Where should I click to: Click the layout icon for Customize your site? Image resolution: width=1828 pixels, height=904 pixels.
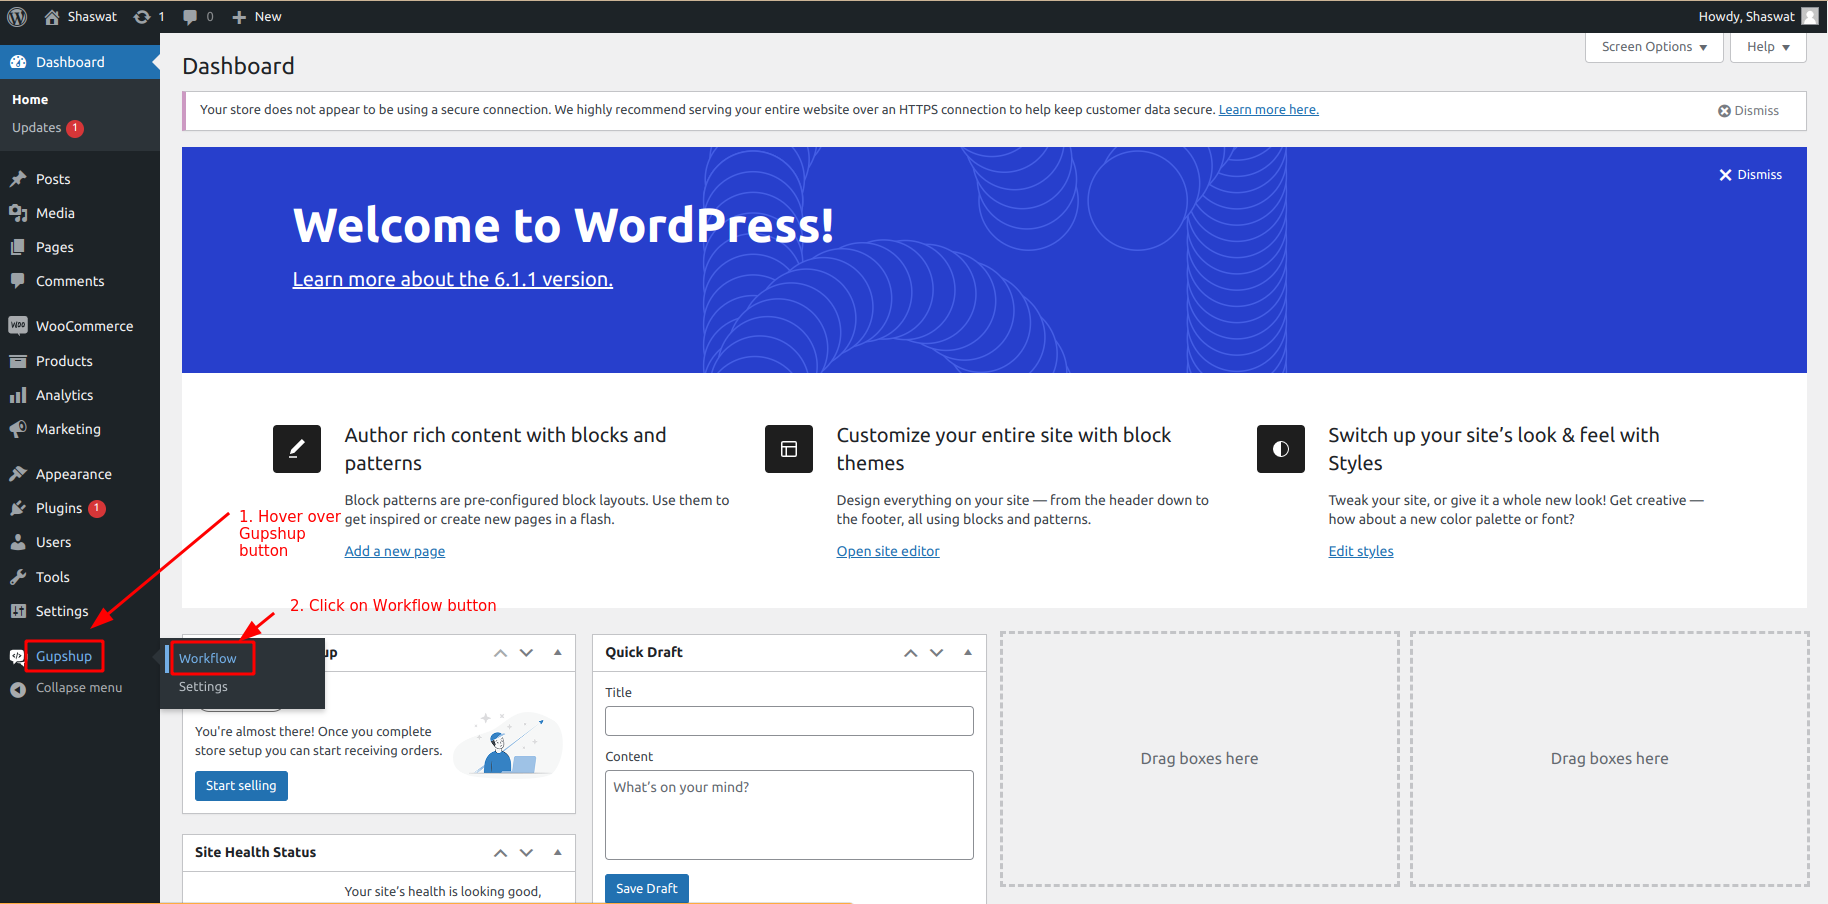pos(789,449)
